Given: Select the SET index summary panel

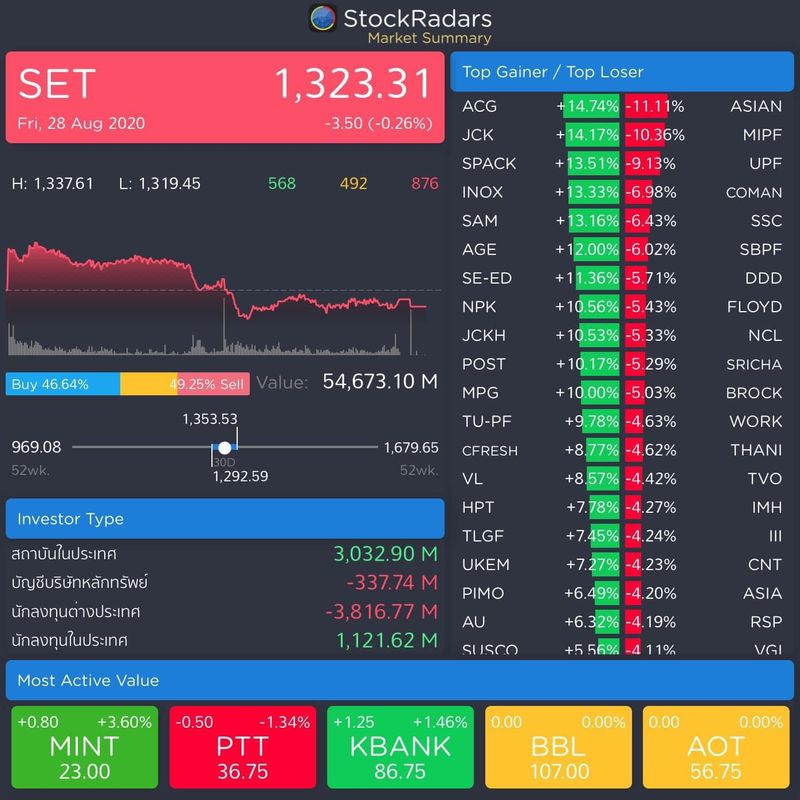Looking at the screenshot, I should click(x=225, y=100).
